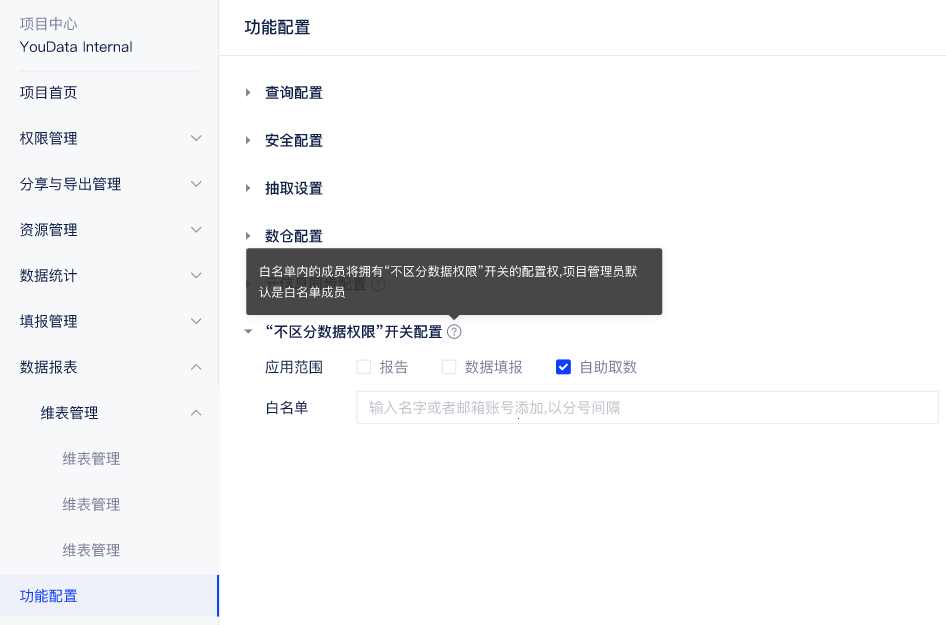Expand the 安全配置 section
This screenshot has height=625, width=946.
[248, 141]
